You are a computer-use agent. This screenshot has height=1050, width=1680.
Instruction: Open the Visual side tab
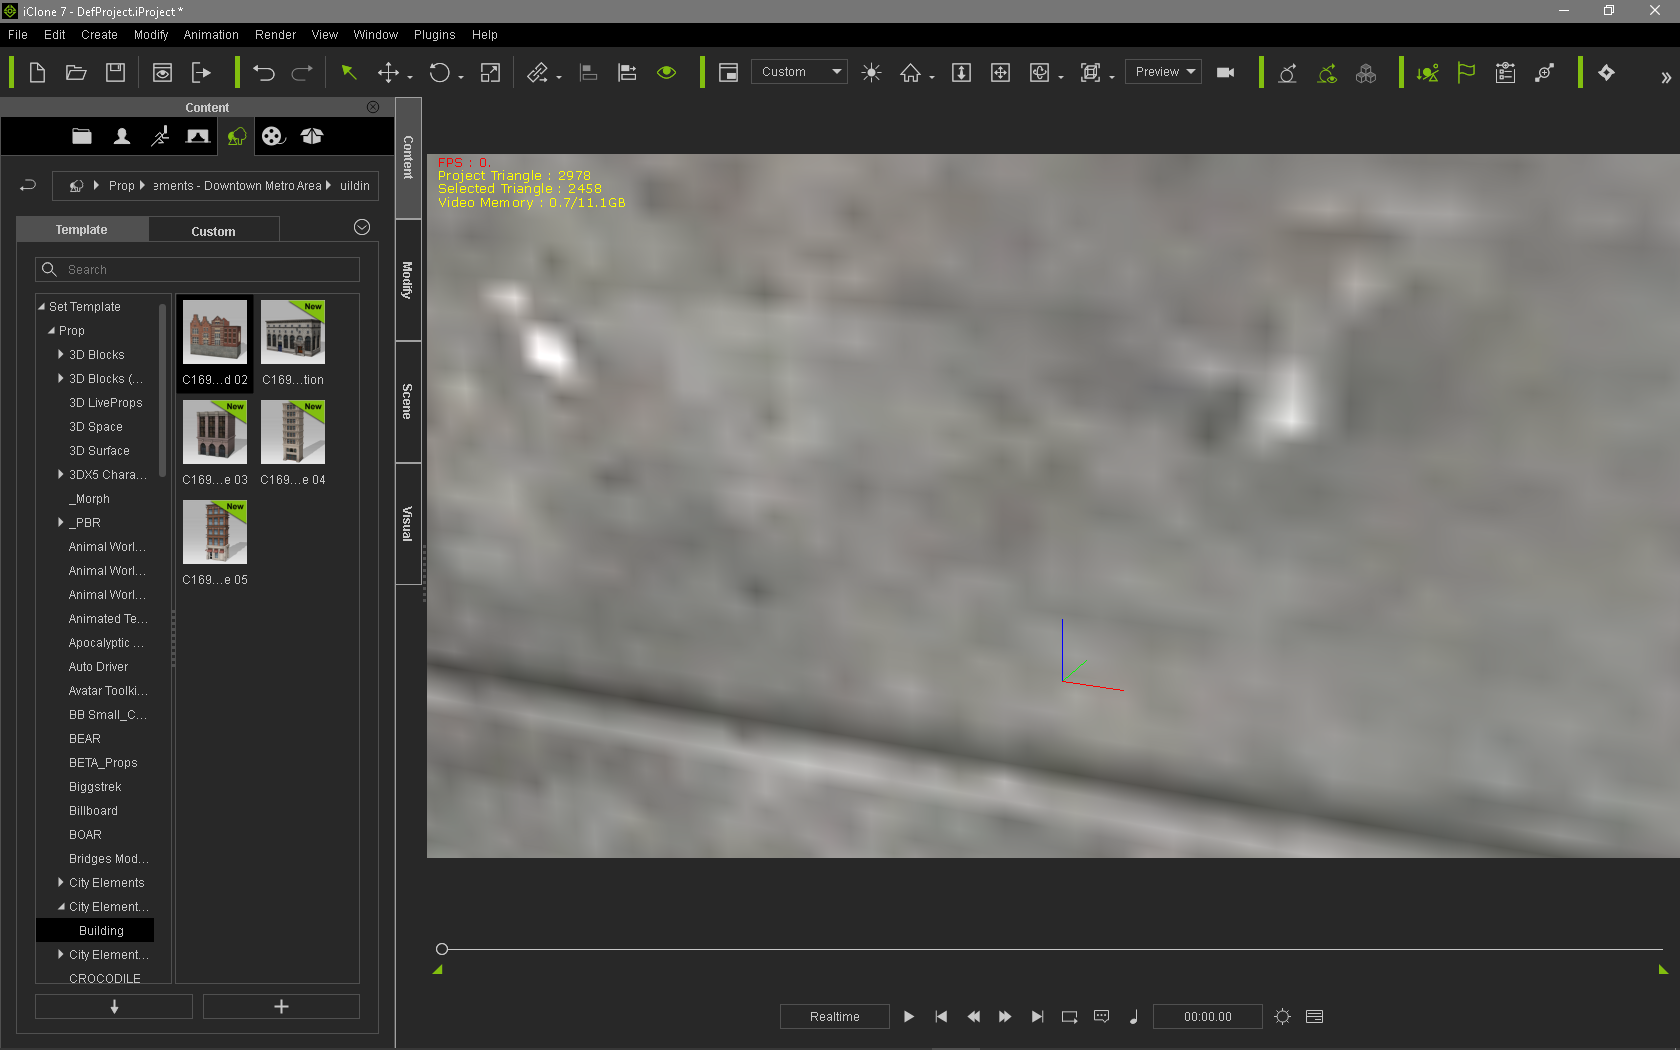(408, 523)
